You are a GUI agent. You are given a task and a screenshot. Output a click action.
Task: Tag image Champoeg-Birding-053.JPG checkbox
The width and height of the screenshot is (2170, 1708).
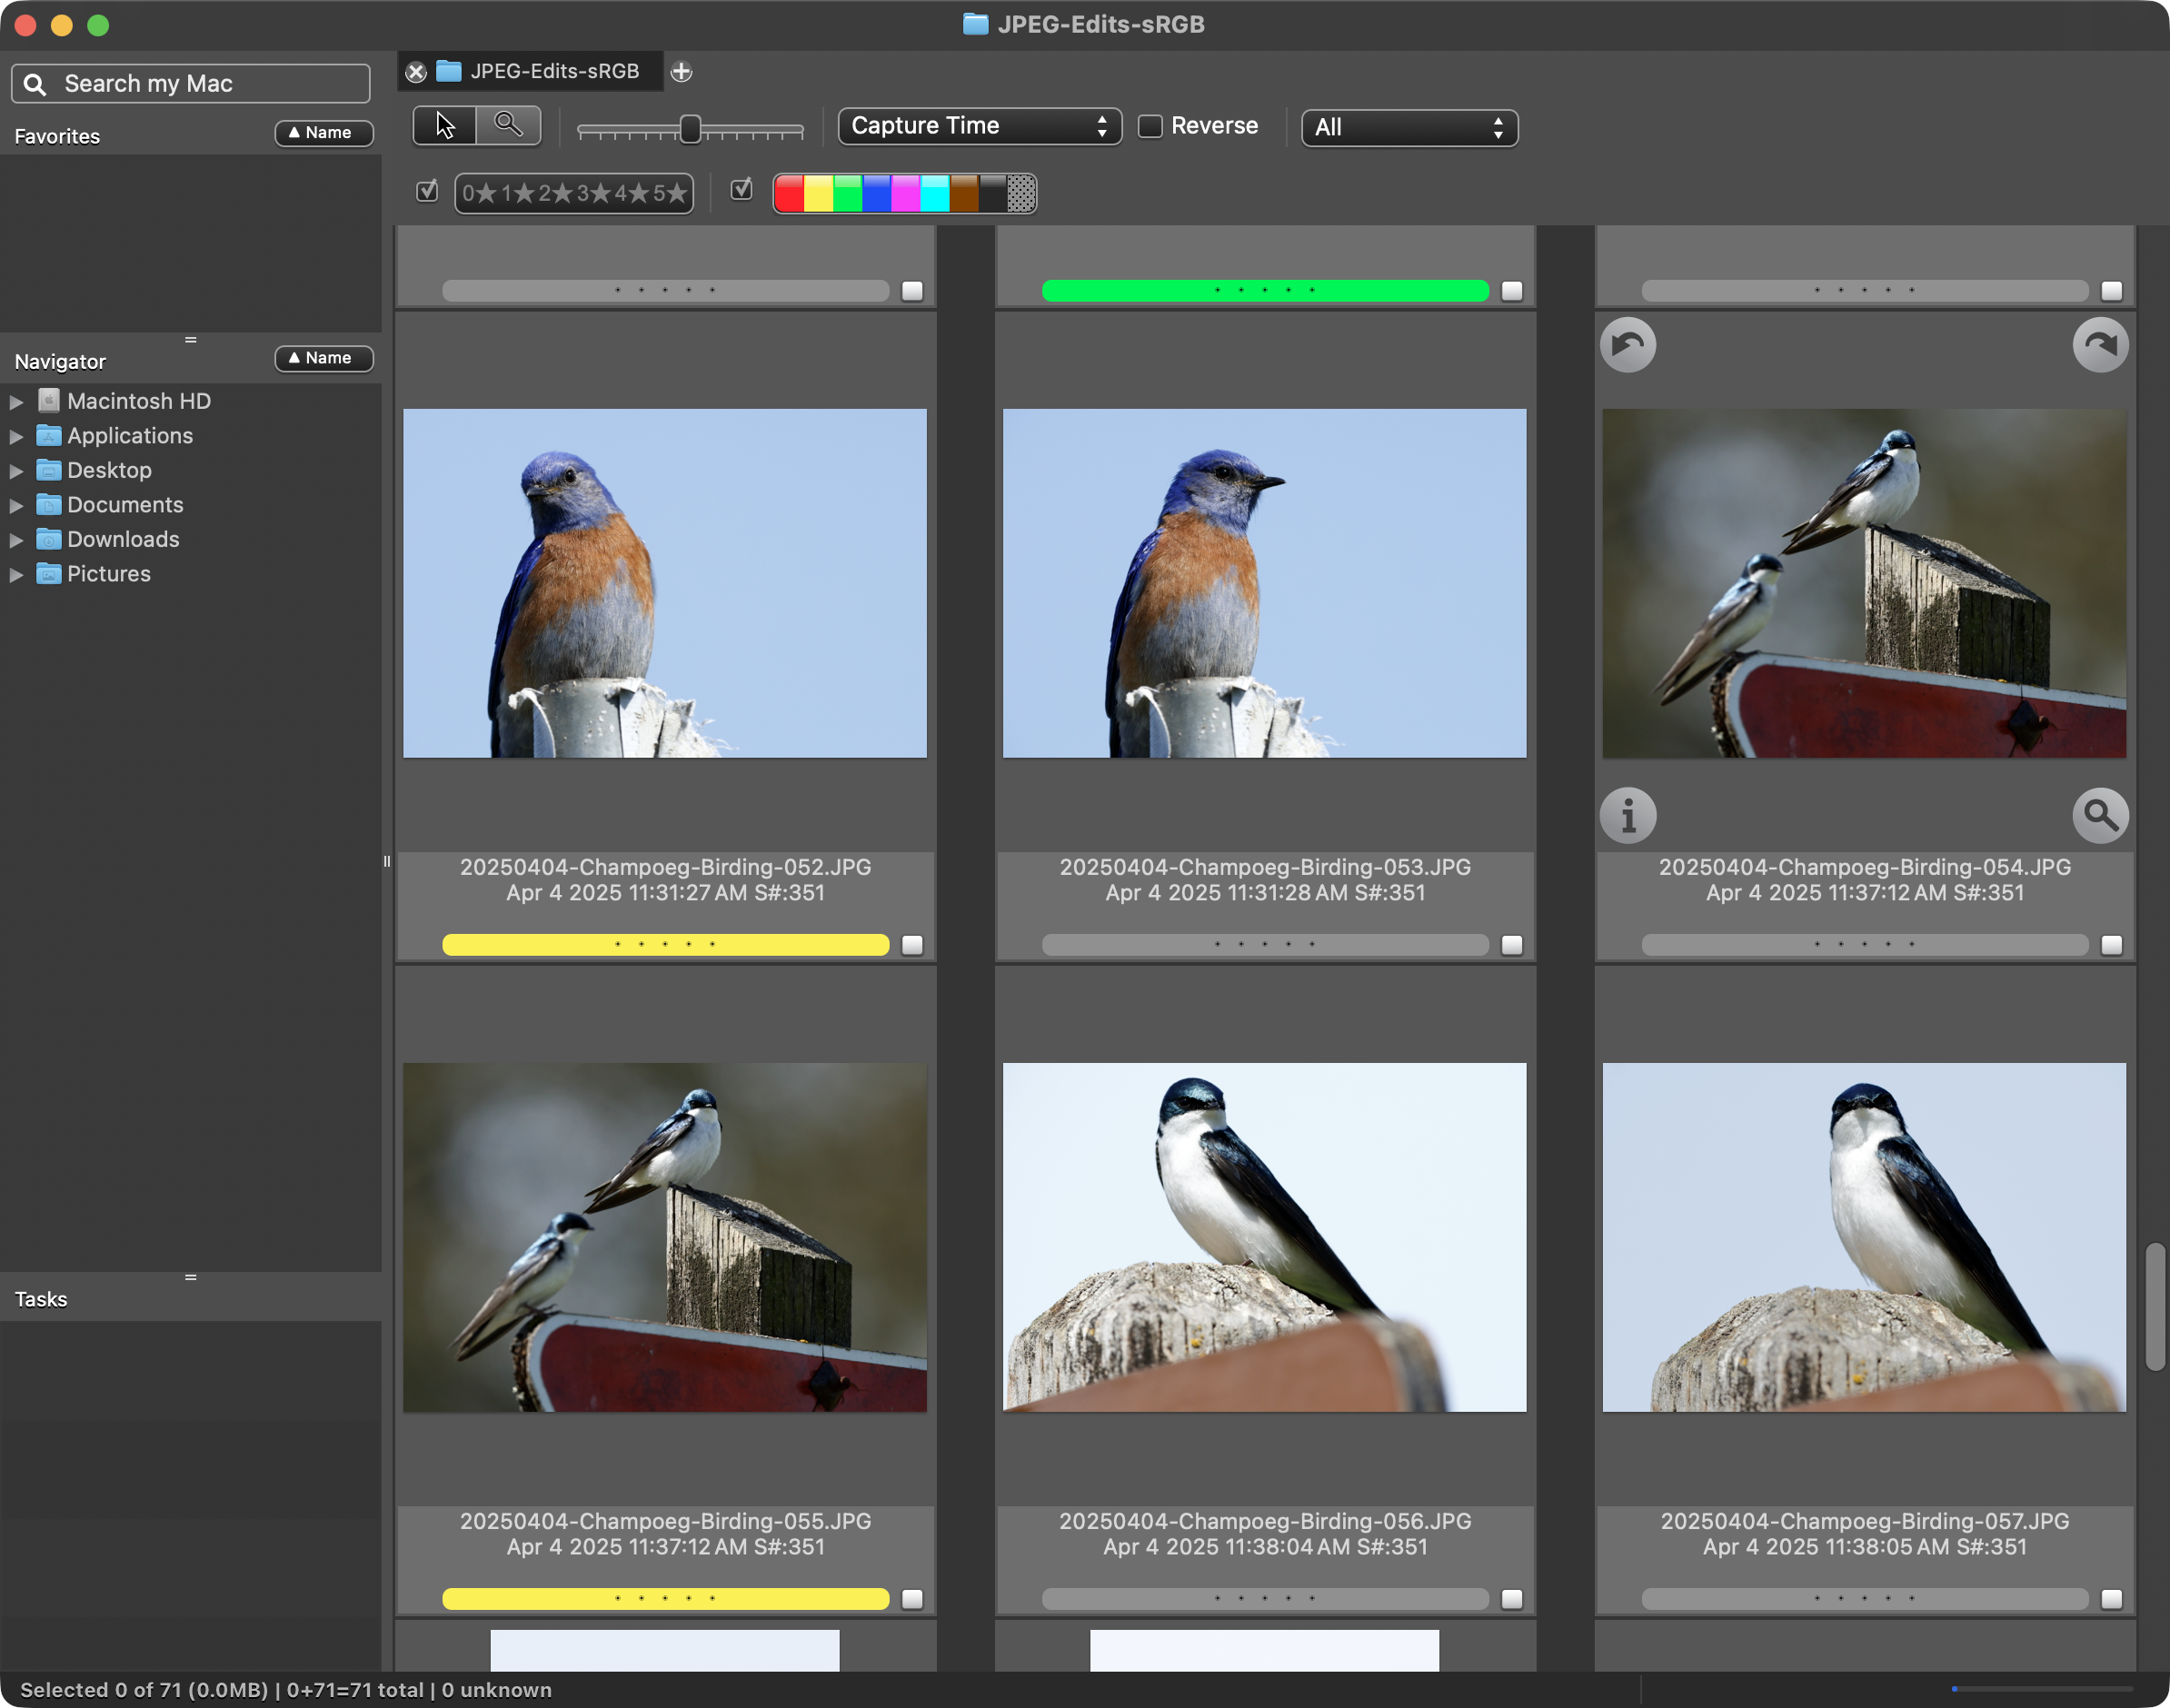1512,945
